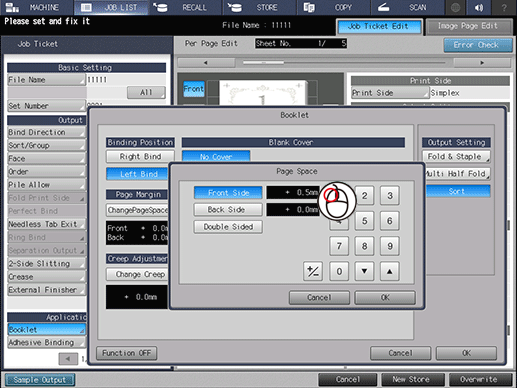
Task: Open Bind Direction setting
Action: (x=46, y=132)
